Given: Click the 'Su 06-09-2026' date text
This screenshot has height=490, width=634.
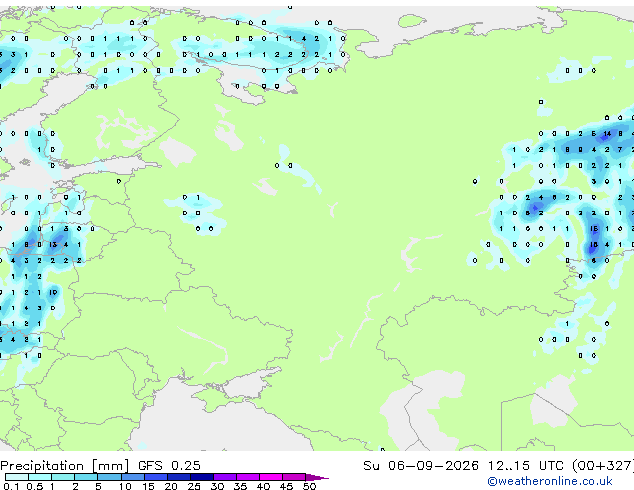Looking at the screenshot, I should coord(421,466).
